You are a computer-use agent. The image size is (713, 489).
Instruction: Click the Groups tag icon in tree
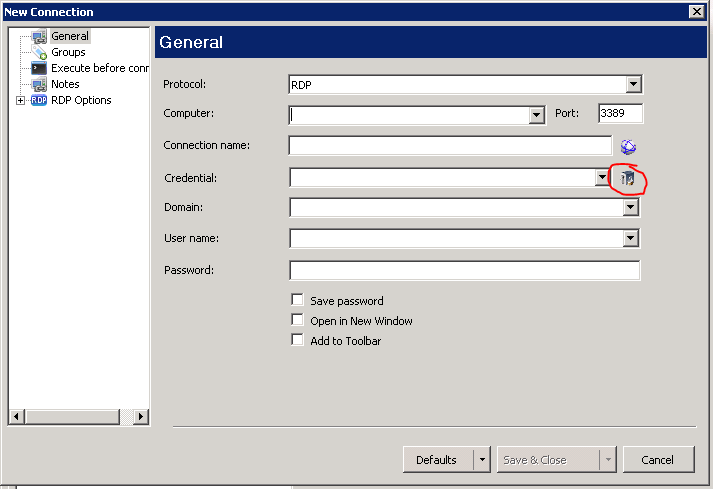click(39, 52)
